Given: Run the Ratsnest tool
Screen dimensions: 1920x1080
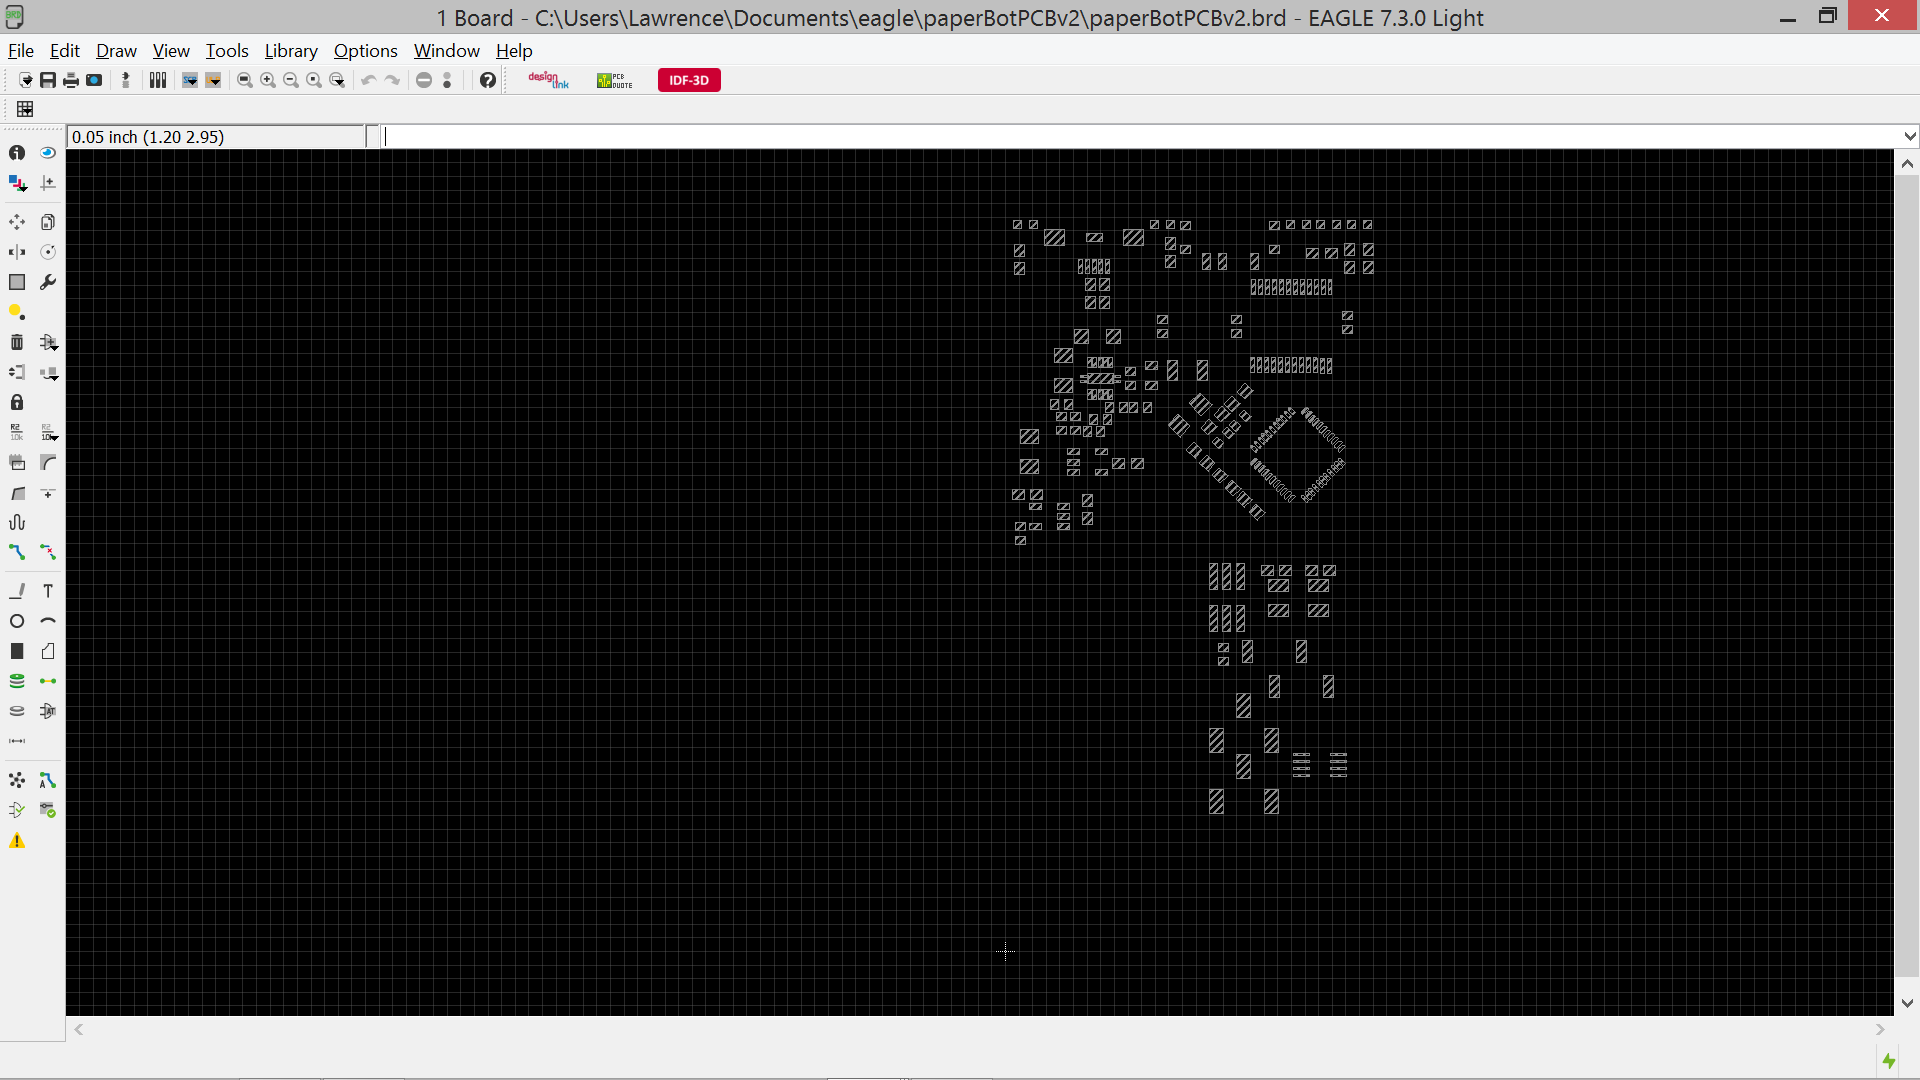Looking at the screenshot, I should (17, 780).
